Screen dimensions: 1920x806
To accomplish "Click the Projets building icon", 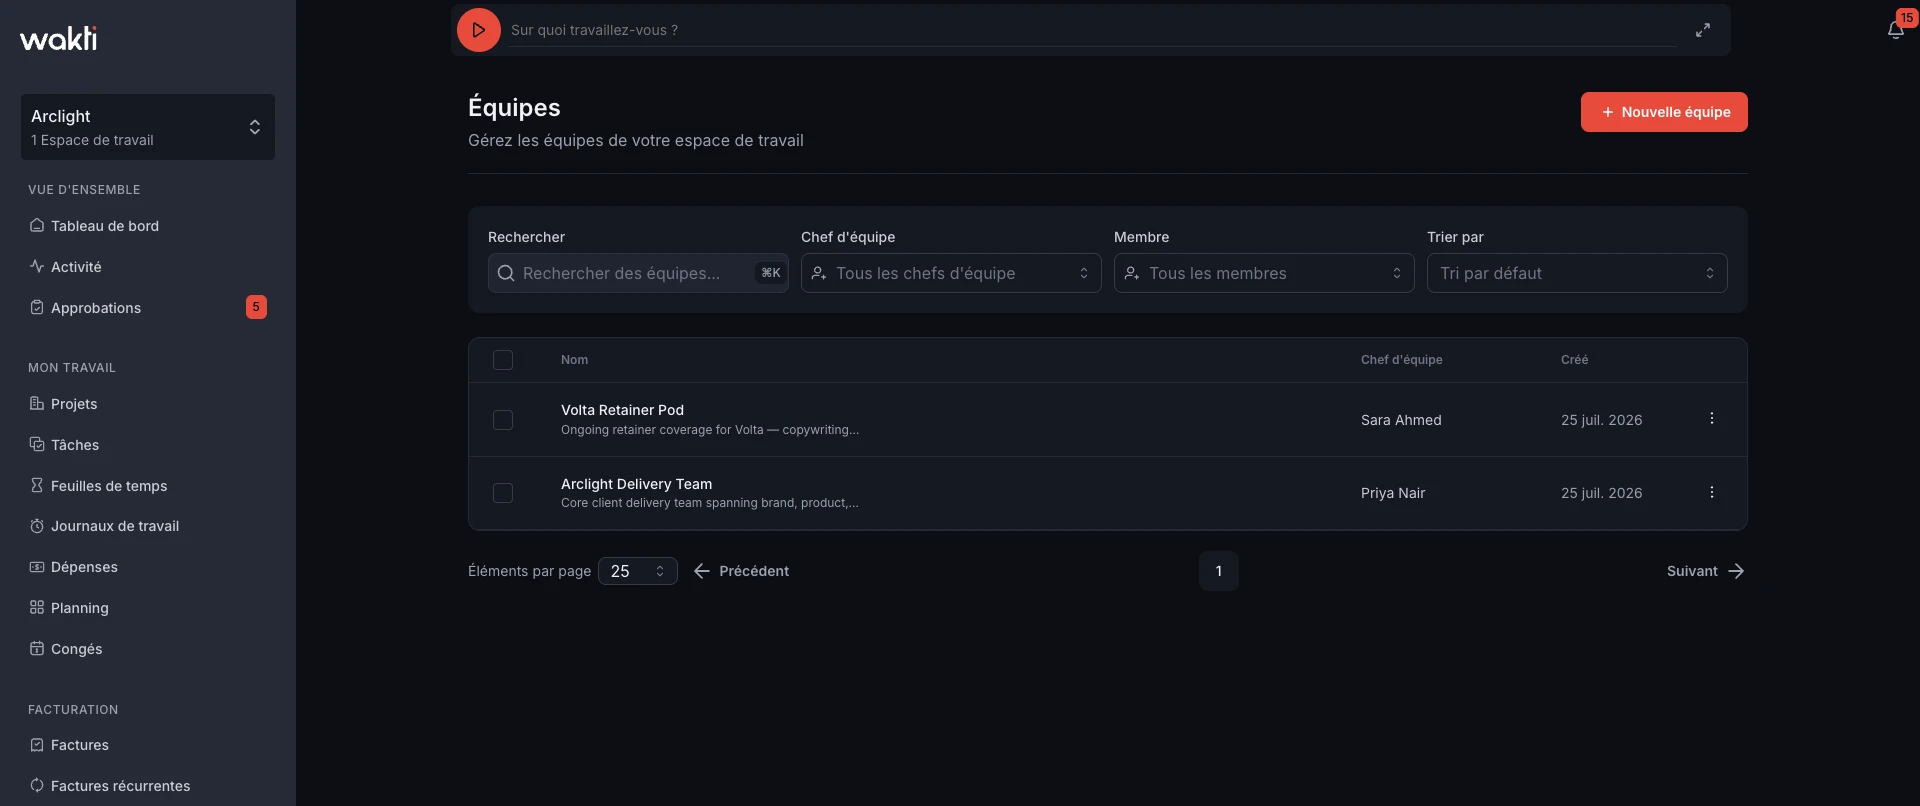I will point(37,403).
